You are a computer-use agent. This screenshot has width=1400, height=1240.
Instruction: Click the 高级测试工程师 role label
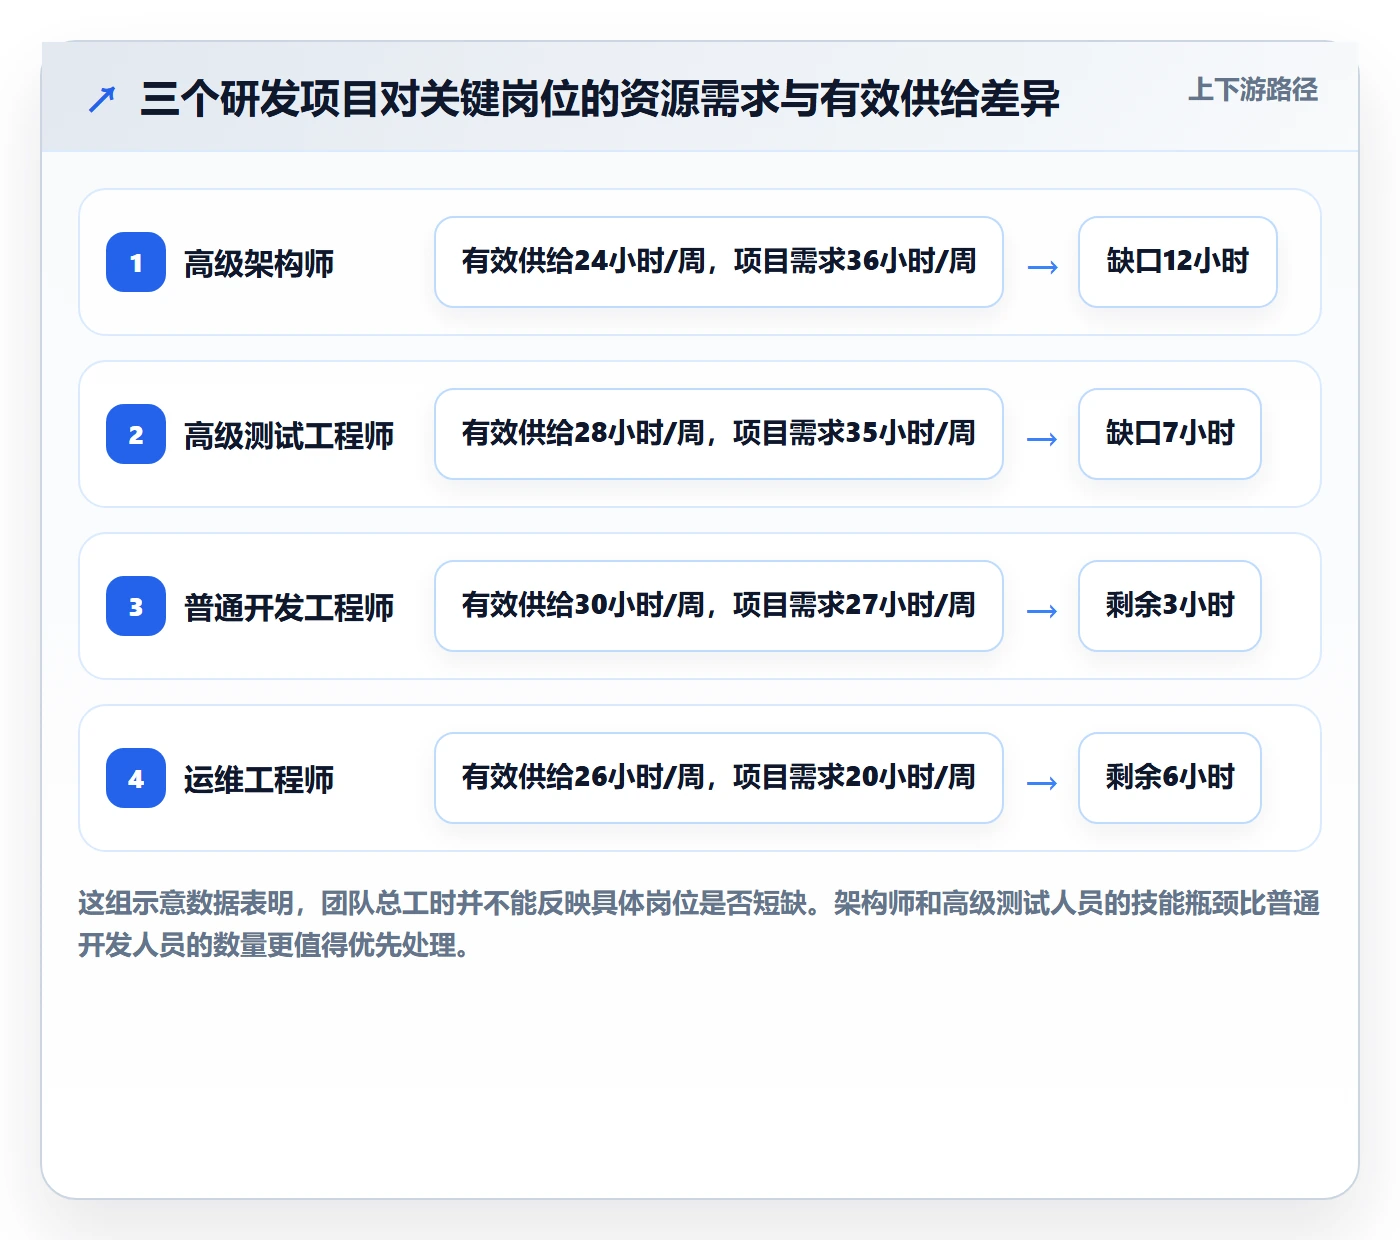(x=289, y=435)
